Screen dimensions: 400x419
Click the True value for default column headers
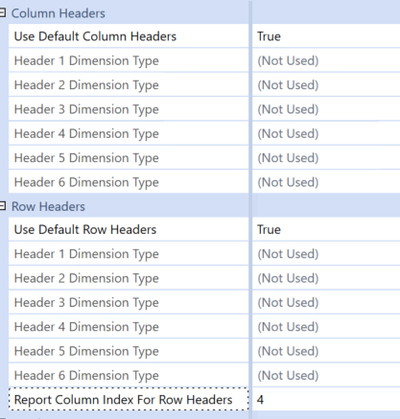[326, 36]
